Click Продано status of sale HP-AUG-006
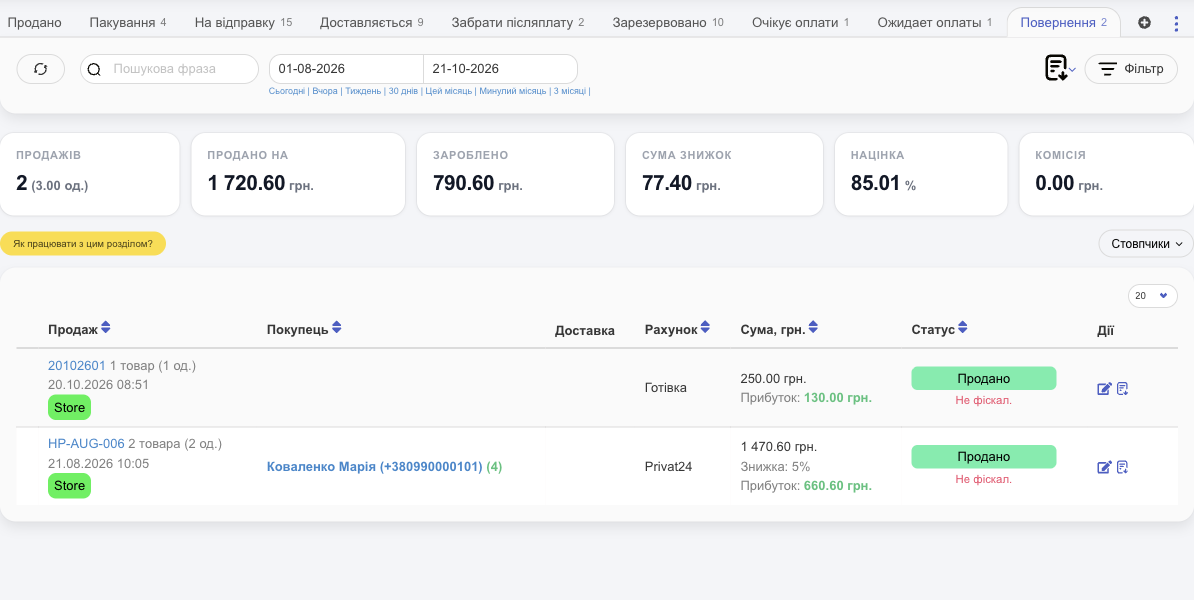1194x600 pixels. [x=984, y=456]
